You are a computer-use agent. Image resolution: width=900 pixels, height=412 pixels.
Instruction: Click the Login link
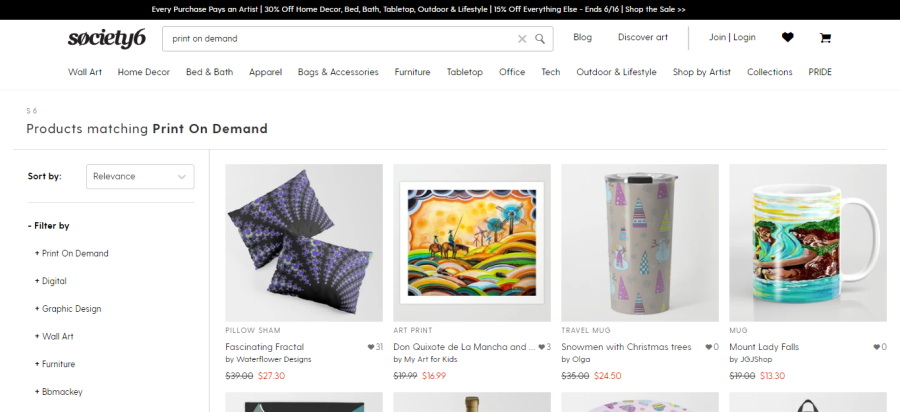click(x=744, y=37)
